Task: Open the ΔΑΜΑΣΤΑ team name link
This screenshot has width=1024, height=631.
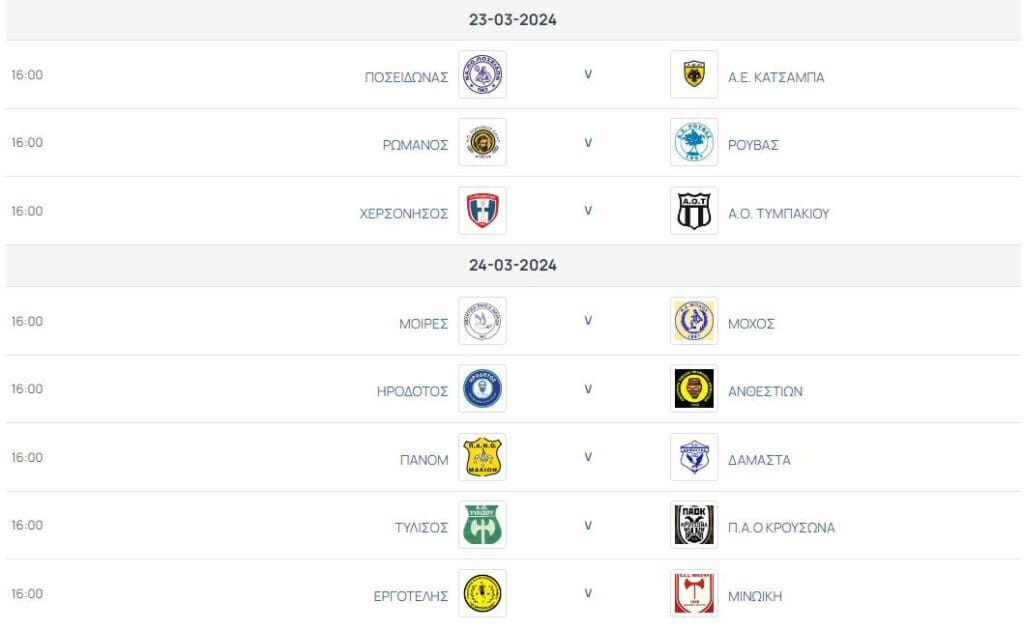Action: tap(760, 460)
